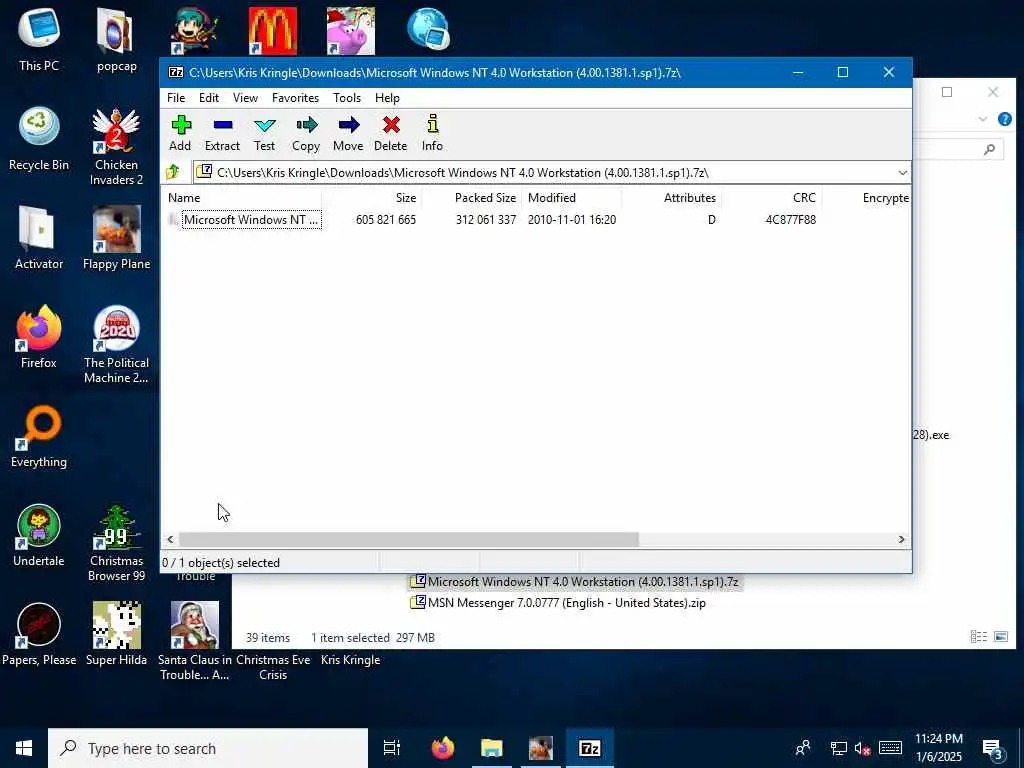This screenshot has height=768, width=1024.
Task: Sort by the Attributes column header
Action: (671, 198)
